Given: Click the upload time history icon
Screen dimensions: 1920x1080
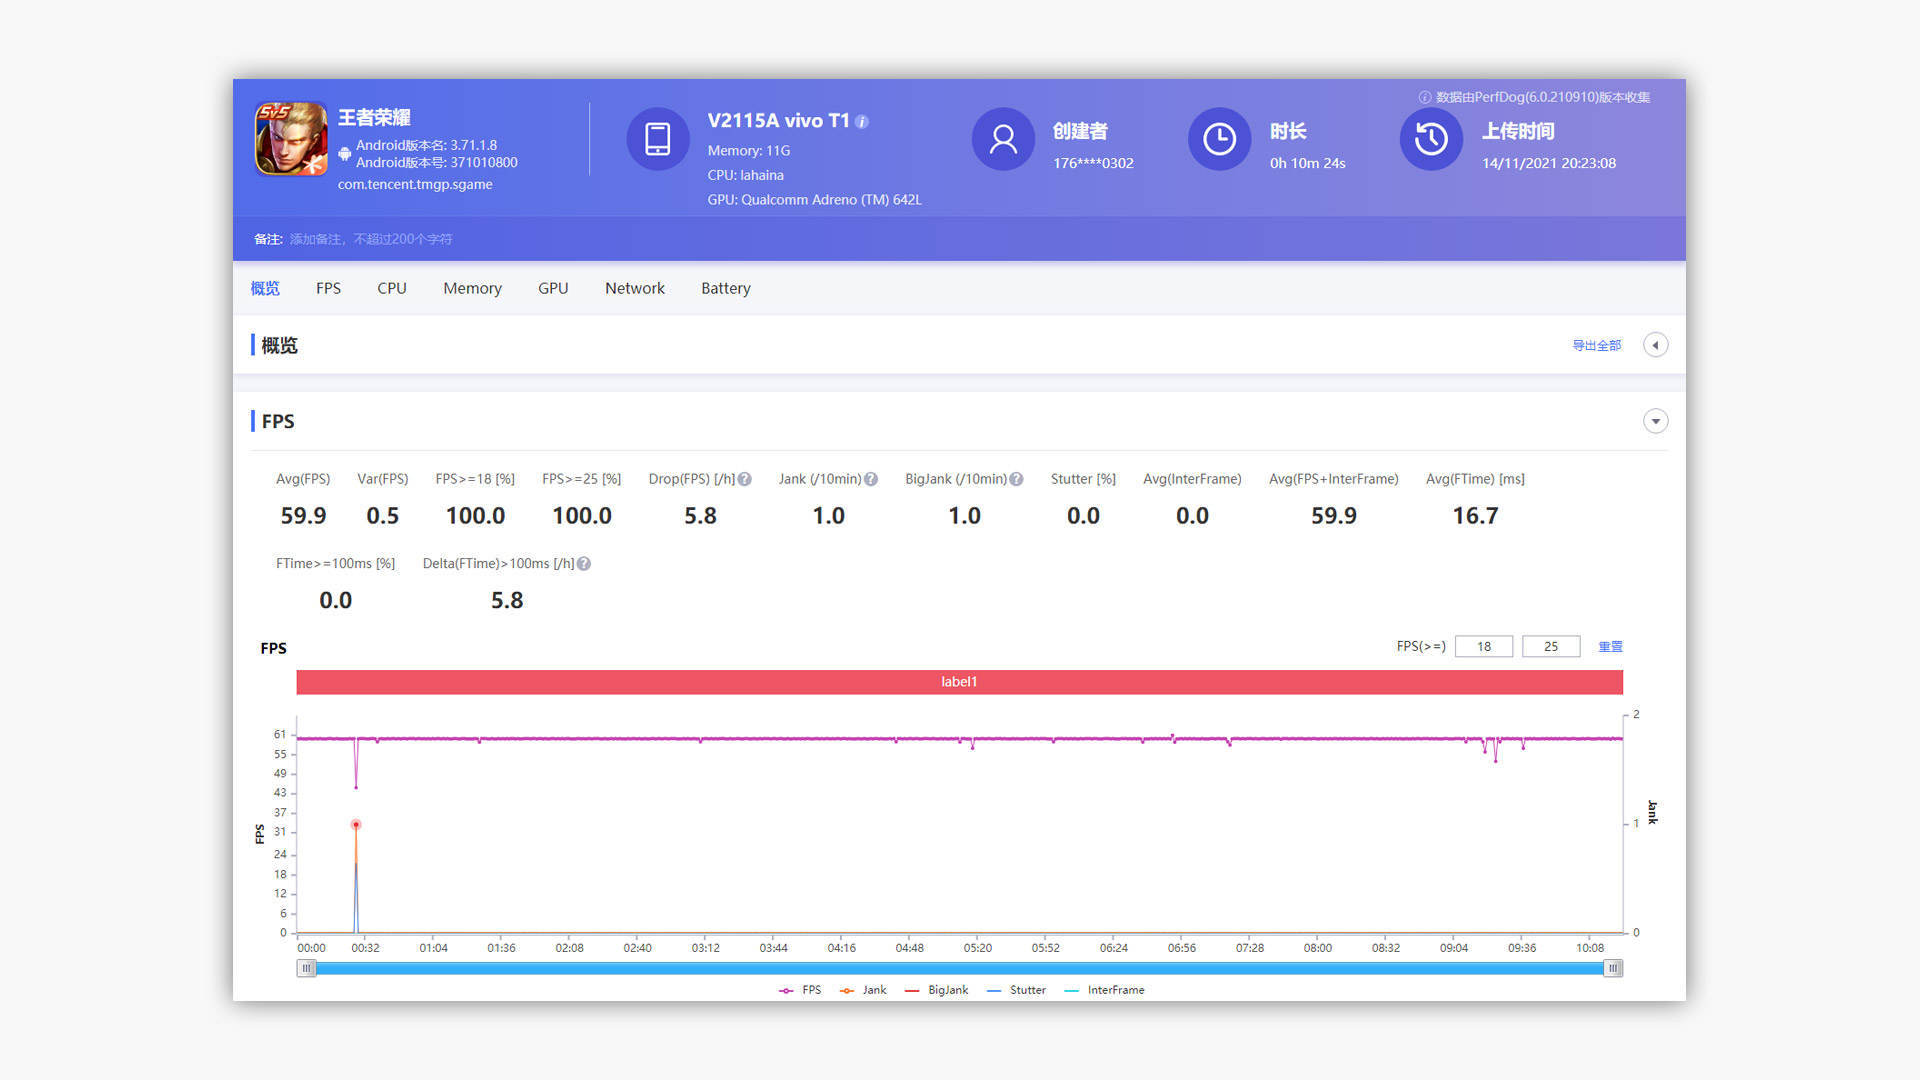Looking at the screenshot, I should [x=1430, y=139].
